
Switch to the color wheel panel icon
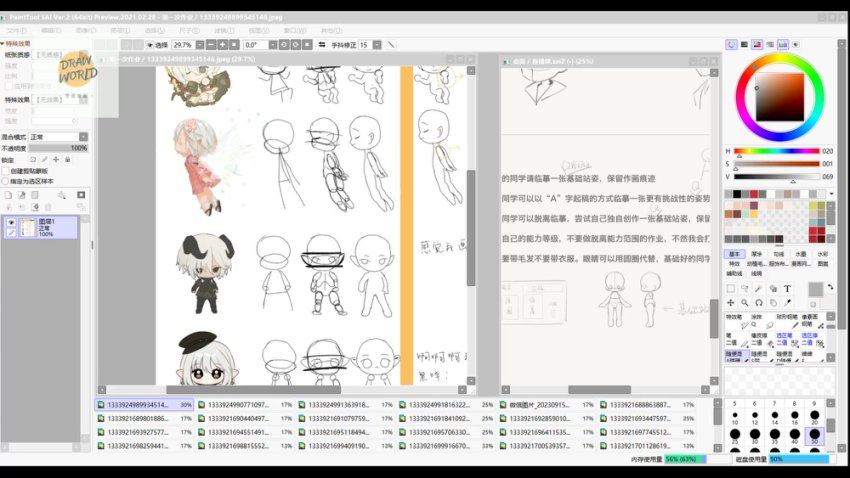click(731, 44)
